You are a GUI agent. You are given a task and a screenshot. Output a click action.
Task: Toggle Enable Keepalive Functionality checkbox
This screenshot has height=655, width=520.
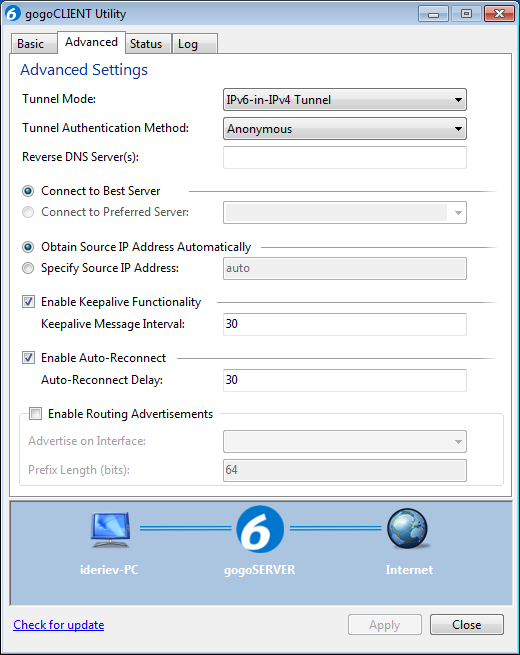(x=28, y=302)
